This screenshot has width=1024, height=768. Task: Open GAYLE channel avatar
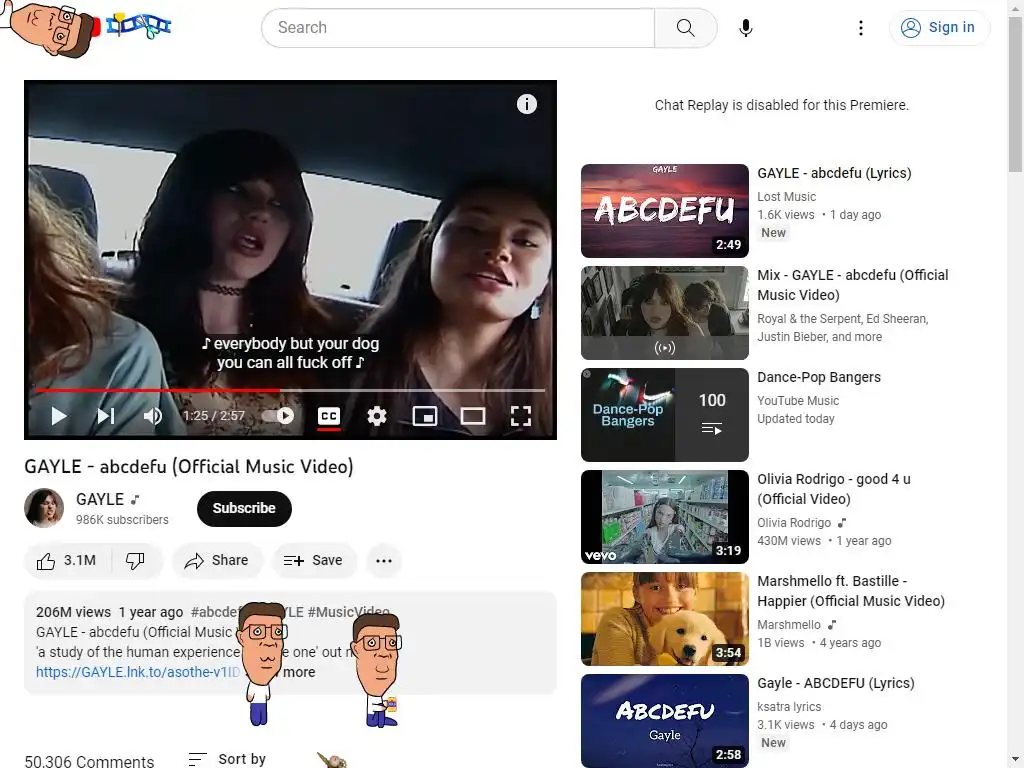44,508
